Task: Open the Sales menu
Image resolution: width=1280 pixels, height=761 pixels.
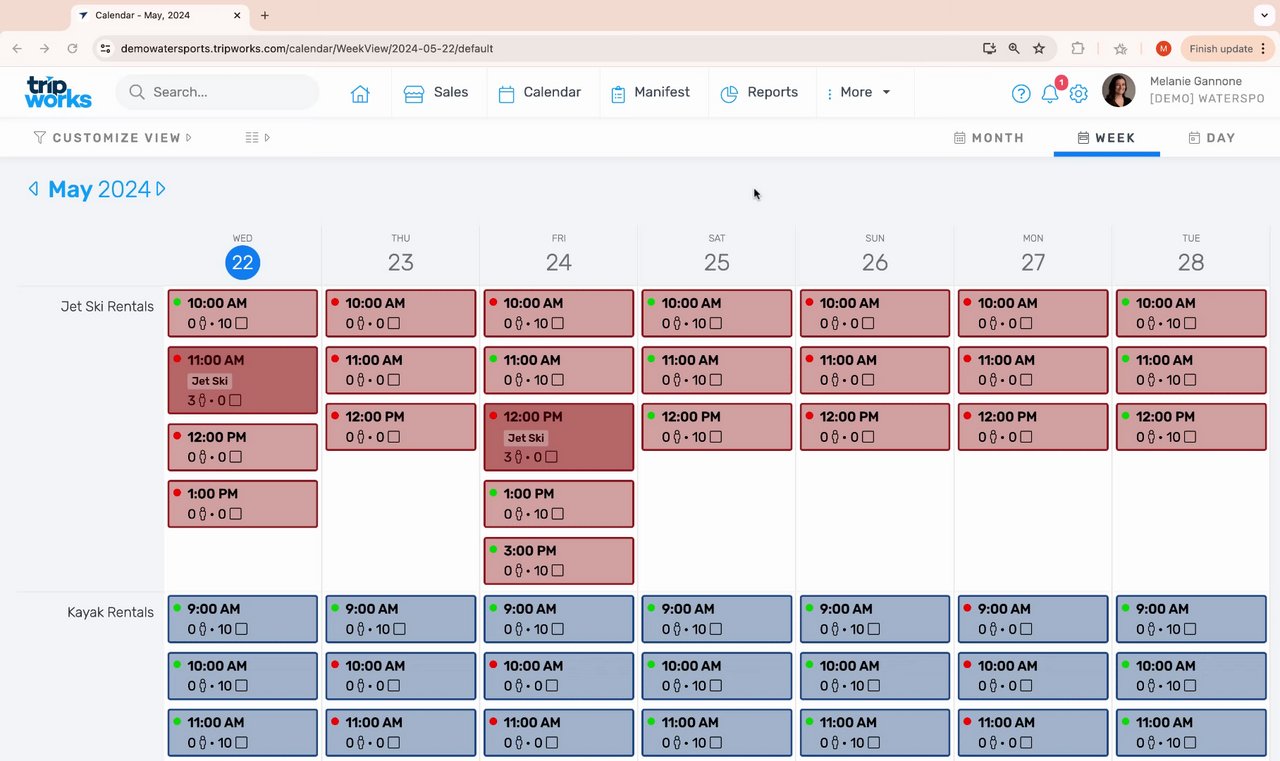Action: point(436,92)
